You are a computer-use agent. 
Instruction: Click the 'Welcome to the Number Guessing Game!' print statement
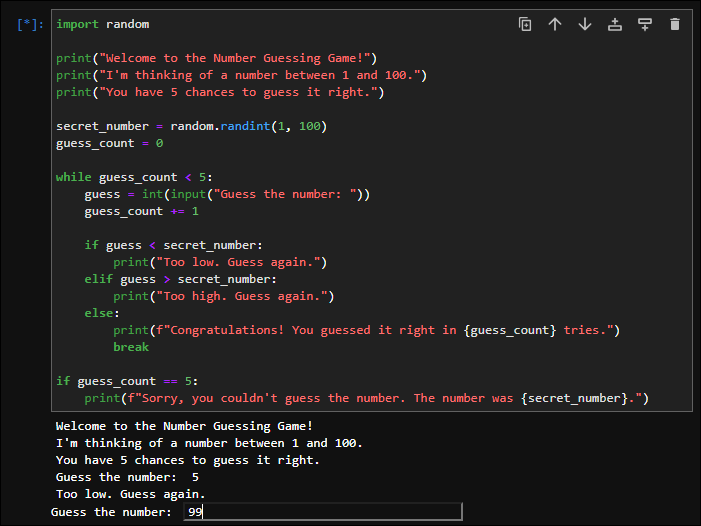pos(216,59)
